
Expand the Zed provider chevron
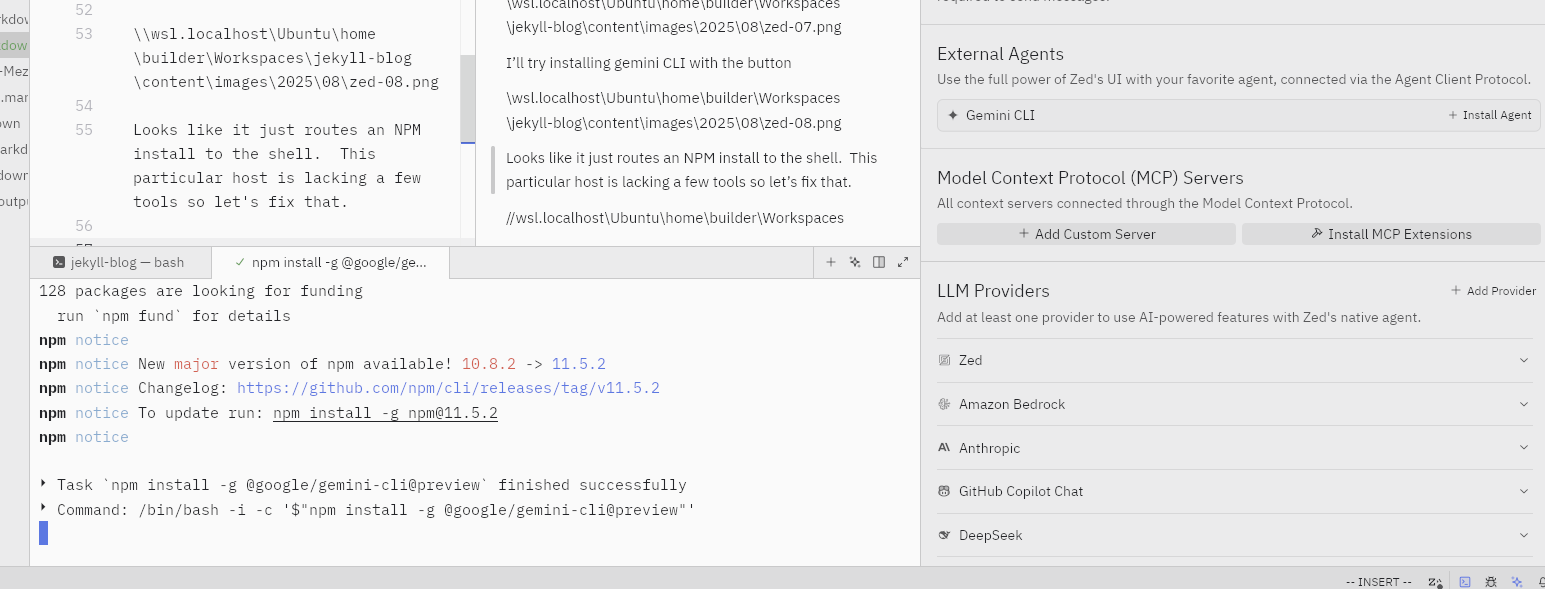(1524, 360)
